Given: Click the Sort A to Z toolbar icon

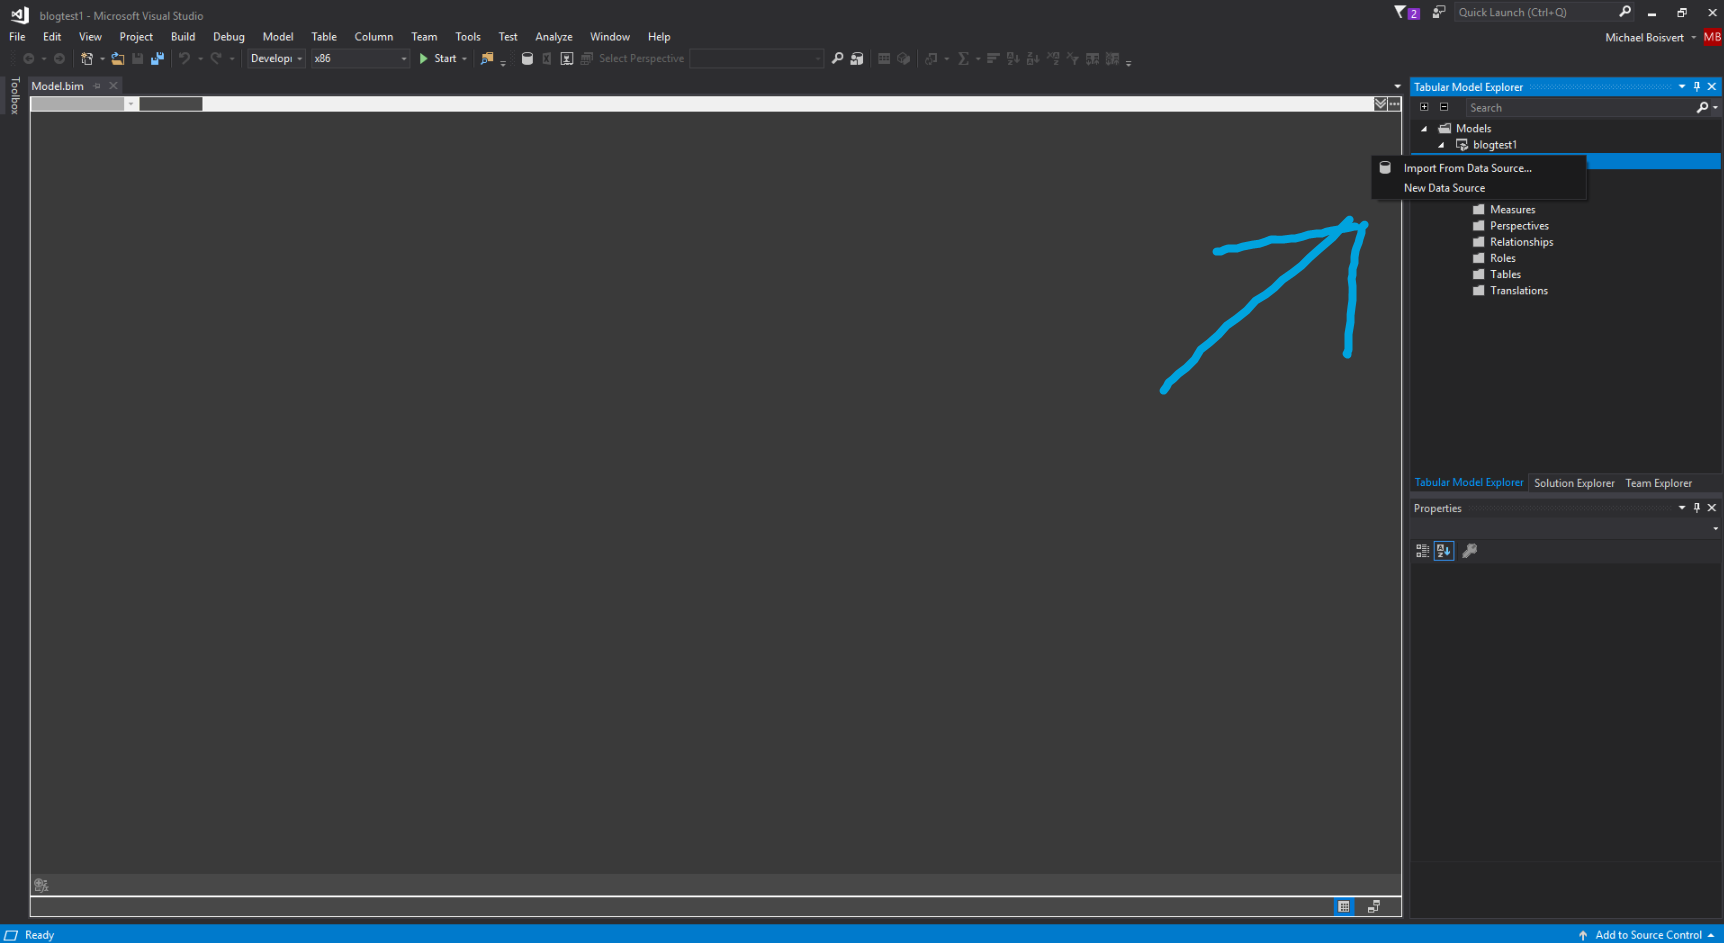Looking at the screenshot, I should pos(1013,59).
